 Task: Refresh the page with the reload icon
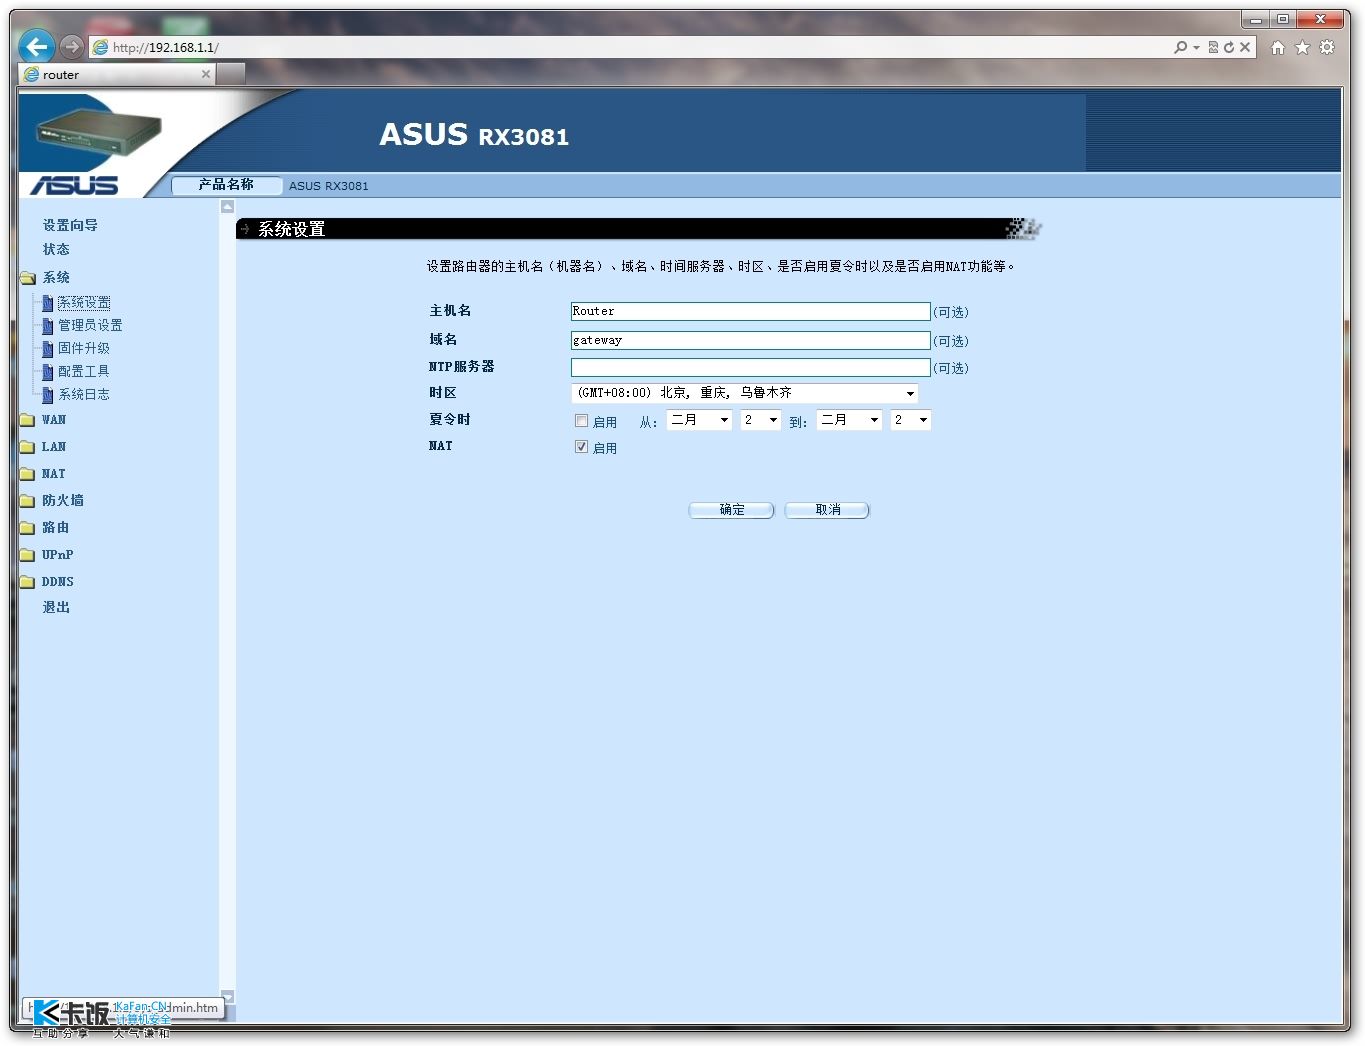click(x=1229, y=47)
